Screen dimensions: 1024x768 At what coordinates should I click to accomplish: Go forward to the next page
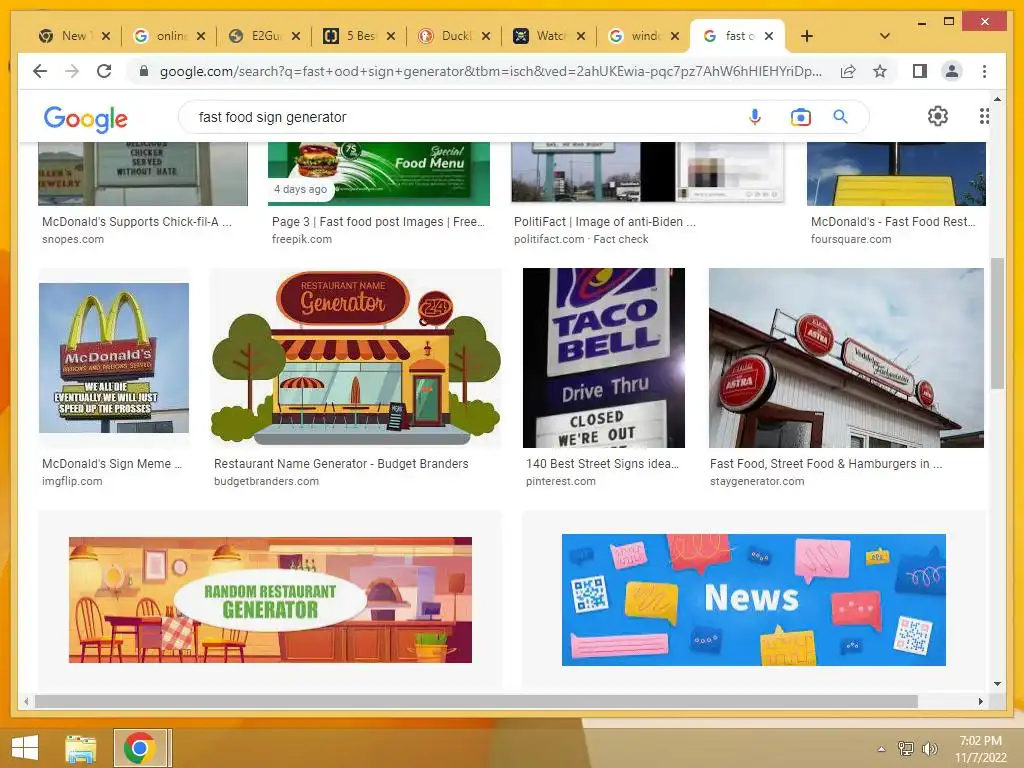point(72,71)
